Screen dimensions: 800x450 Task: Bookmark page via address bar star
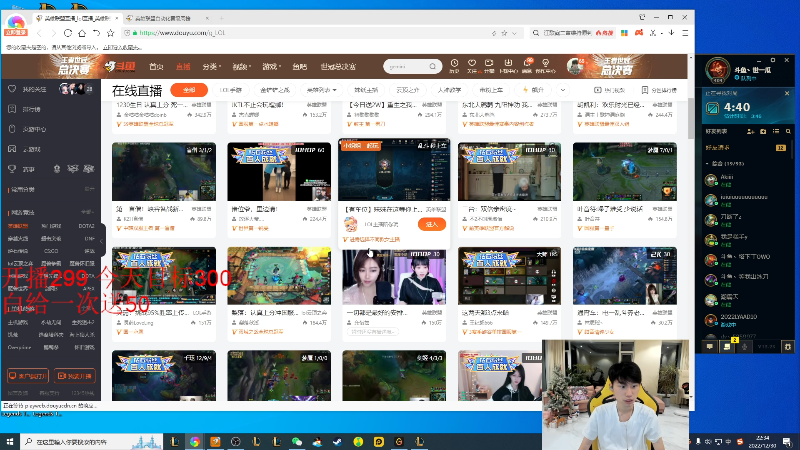pyautogui.click(x=504, y=33)
